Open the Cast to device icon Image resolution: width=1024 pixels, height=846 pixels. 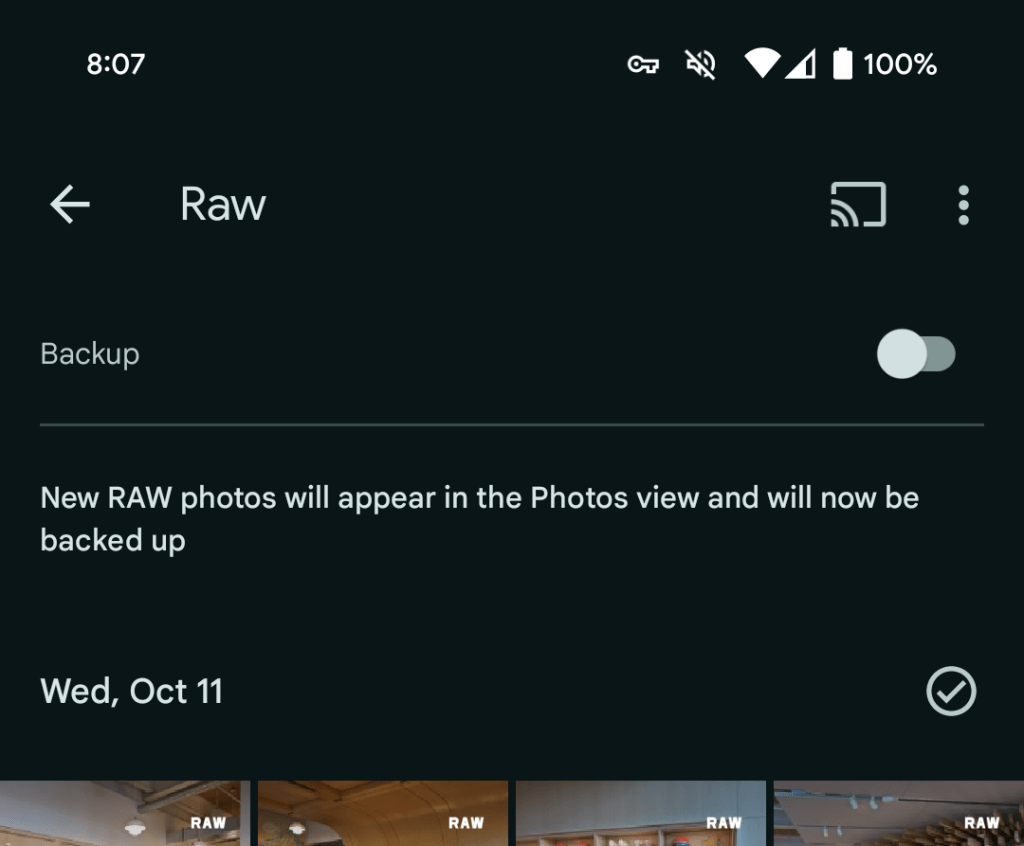[x=858, y=205]
